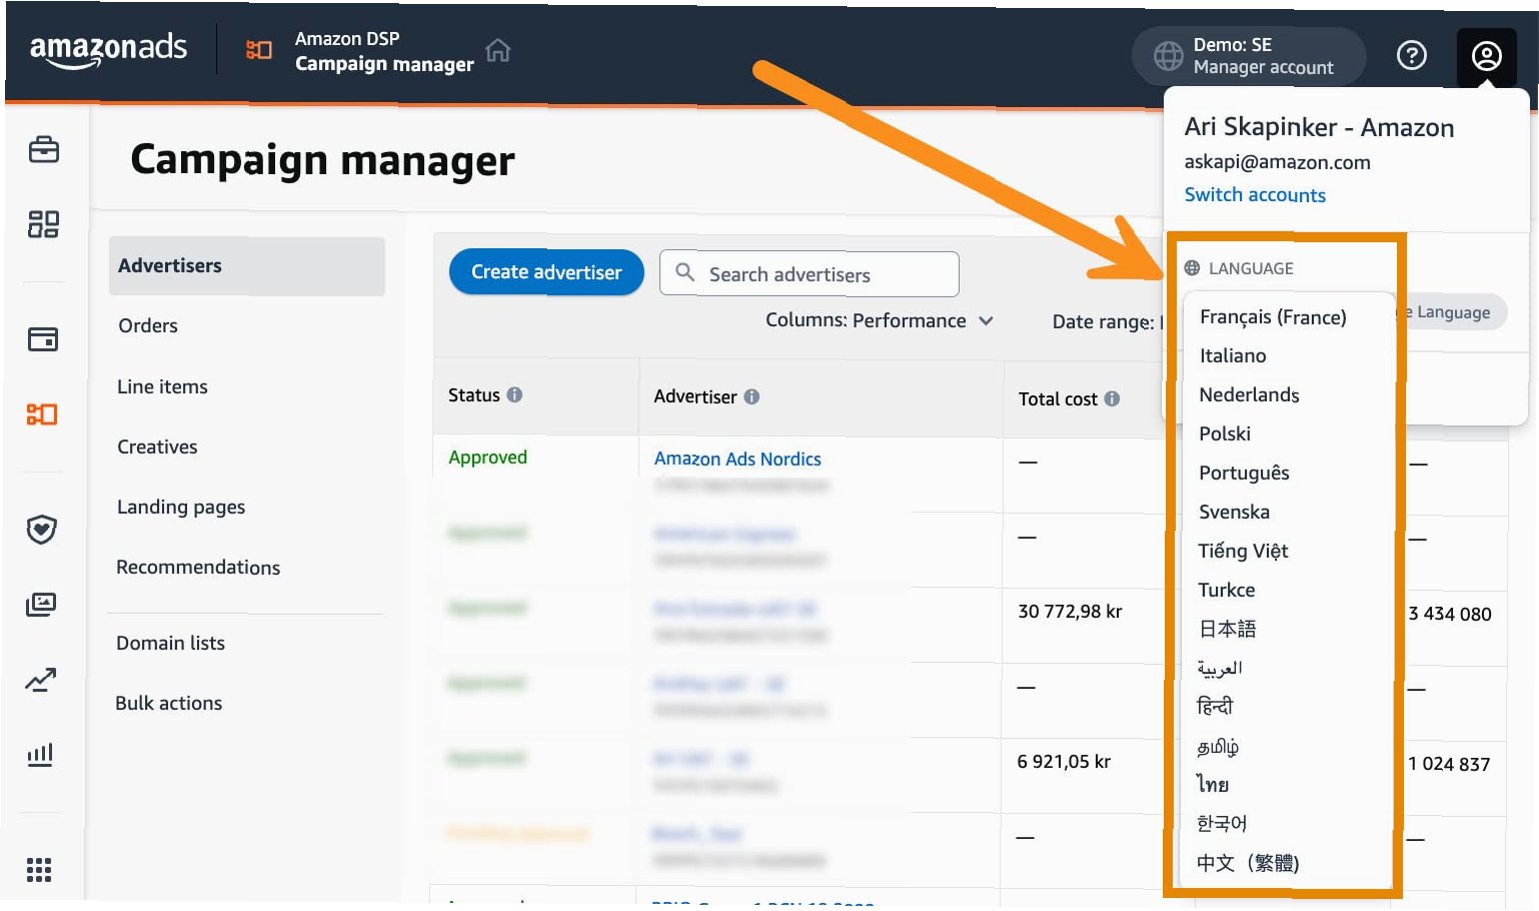
Task: Open the Amazon Ads Nordics advertiser
Action: 737,459
